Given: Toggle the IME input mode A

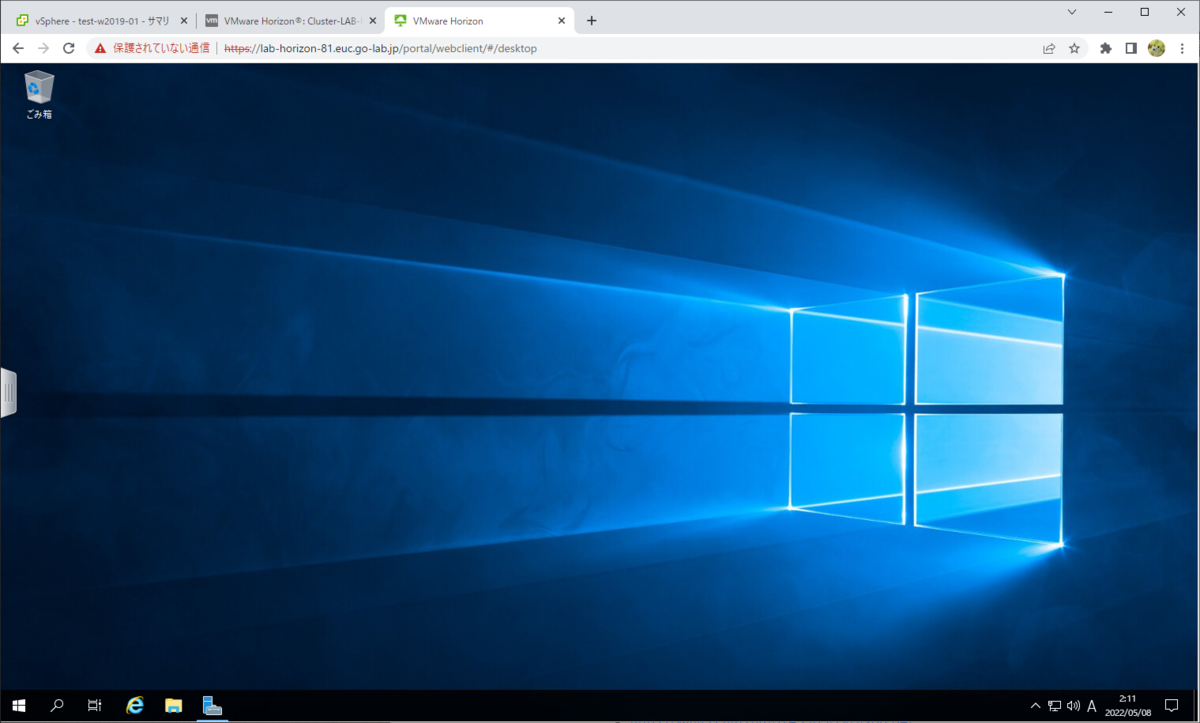Looking at the screenshot, I should tap(1092, 706).
